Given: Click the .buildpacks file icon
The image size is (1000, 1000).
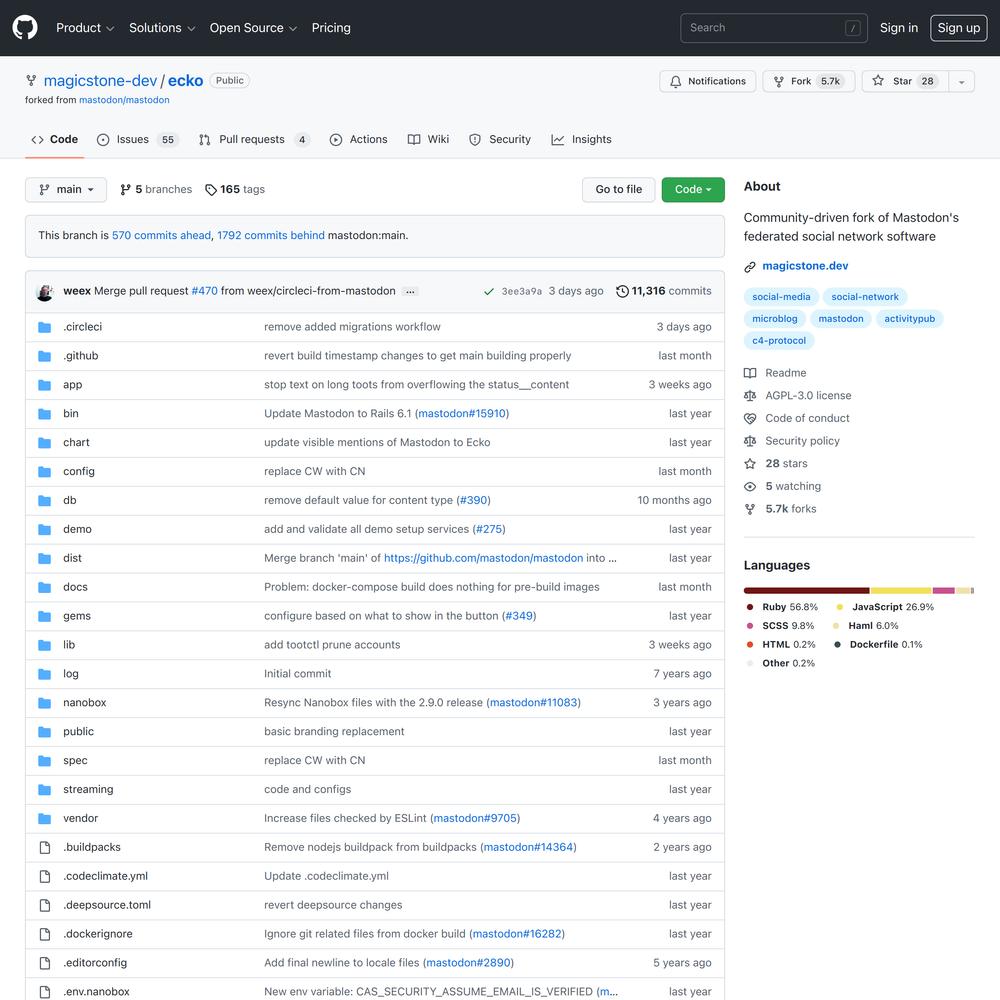Looking at the screenshot, I should 45,848.
